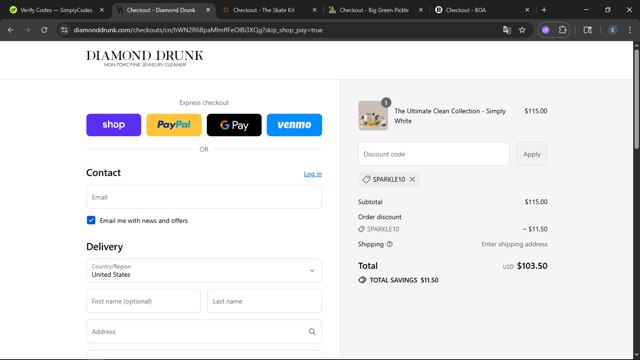Close the Checkout - The Skate Kit tab

(x=314, y=10)
